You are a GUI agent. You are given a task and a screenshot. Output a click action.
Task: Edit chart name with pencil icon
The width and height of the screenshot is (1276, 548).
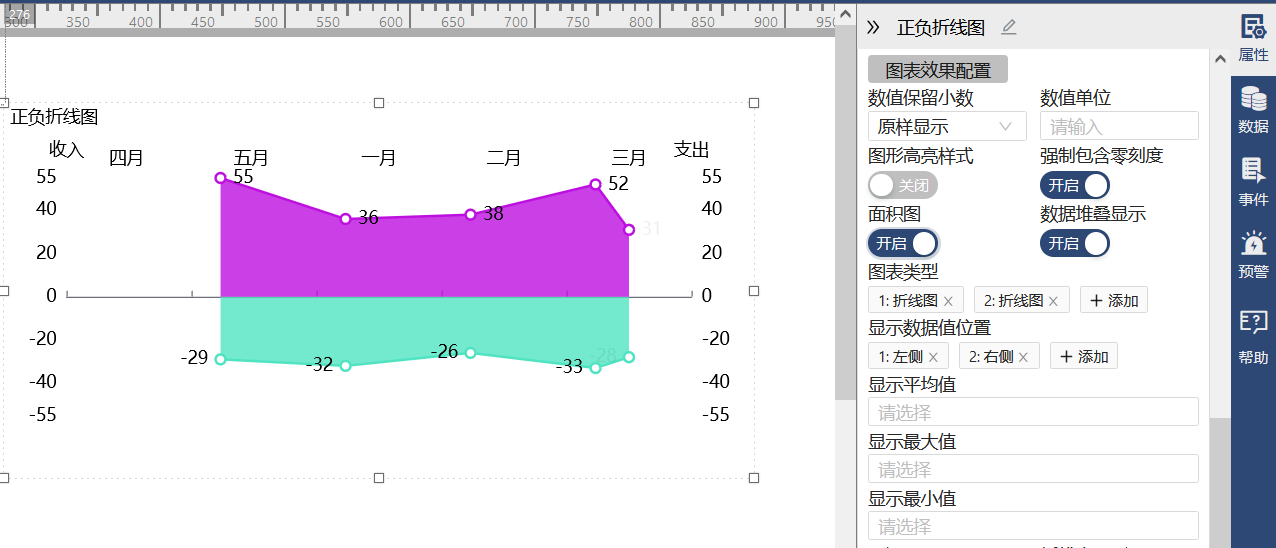[x=1009, y=27]
